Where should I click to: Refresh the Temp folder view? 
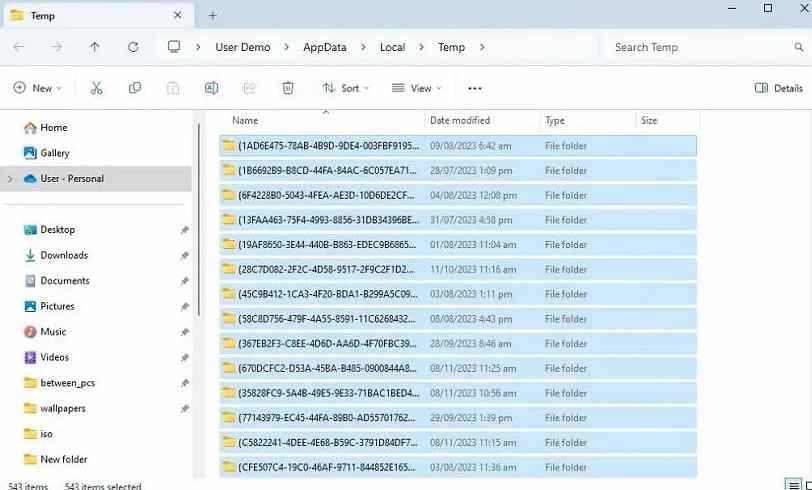pyautogui.click(x=133, y=47)
